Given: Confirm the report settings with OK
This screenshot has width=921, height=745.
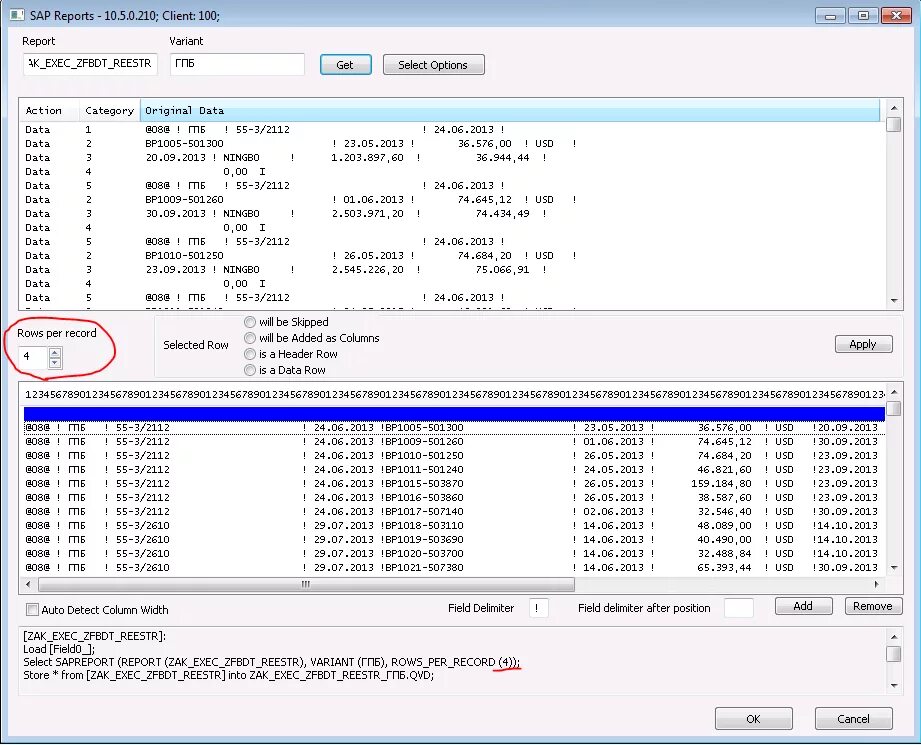Looking at the screenshot, I should coord(752,718).
